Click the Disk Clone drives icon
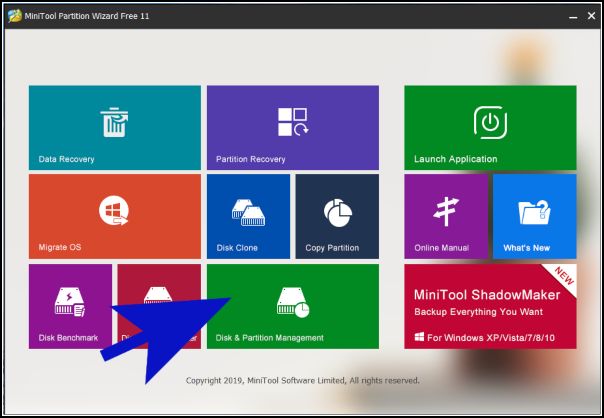 pos(248,212)
